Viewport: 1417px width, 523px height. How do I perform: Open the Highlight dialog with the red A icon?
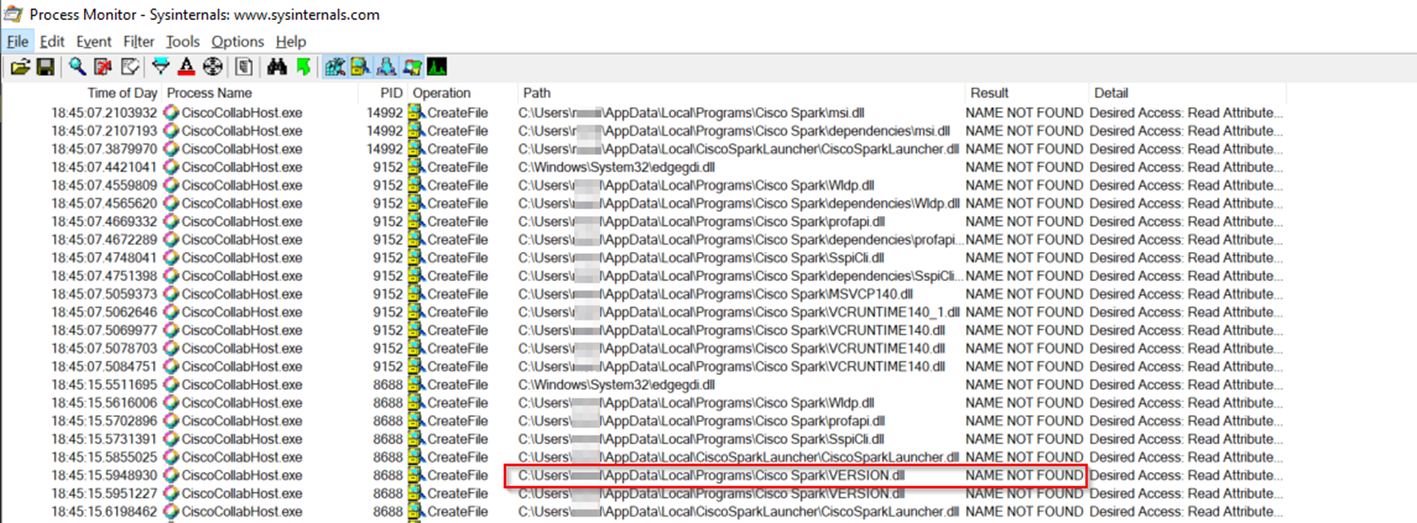pos(186,67)
